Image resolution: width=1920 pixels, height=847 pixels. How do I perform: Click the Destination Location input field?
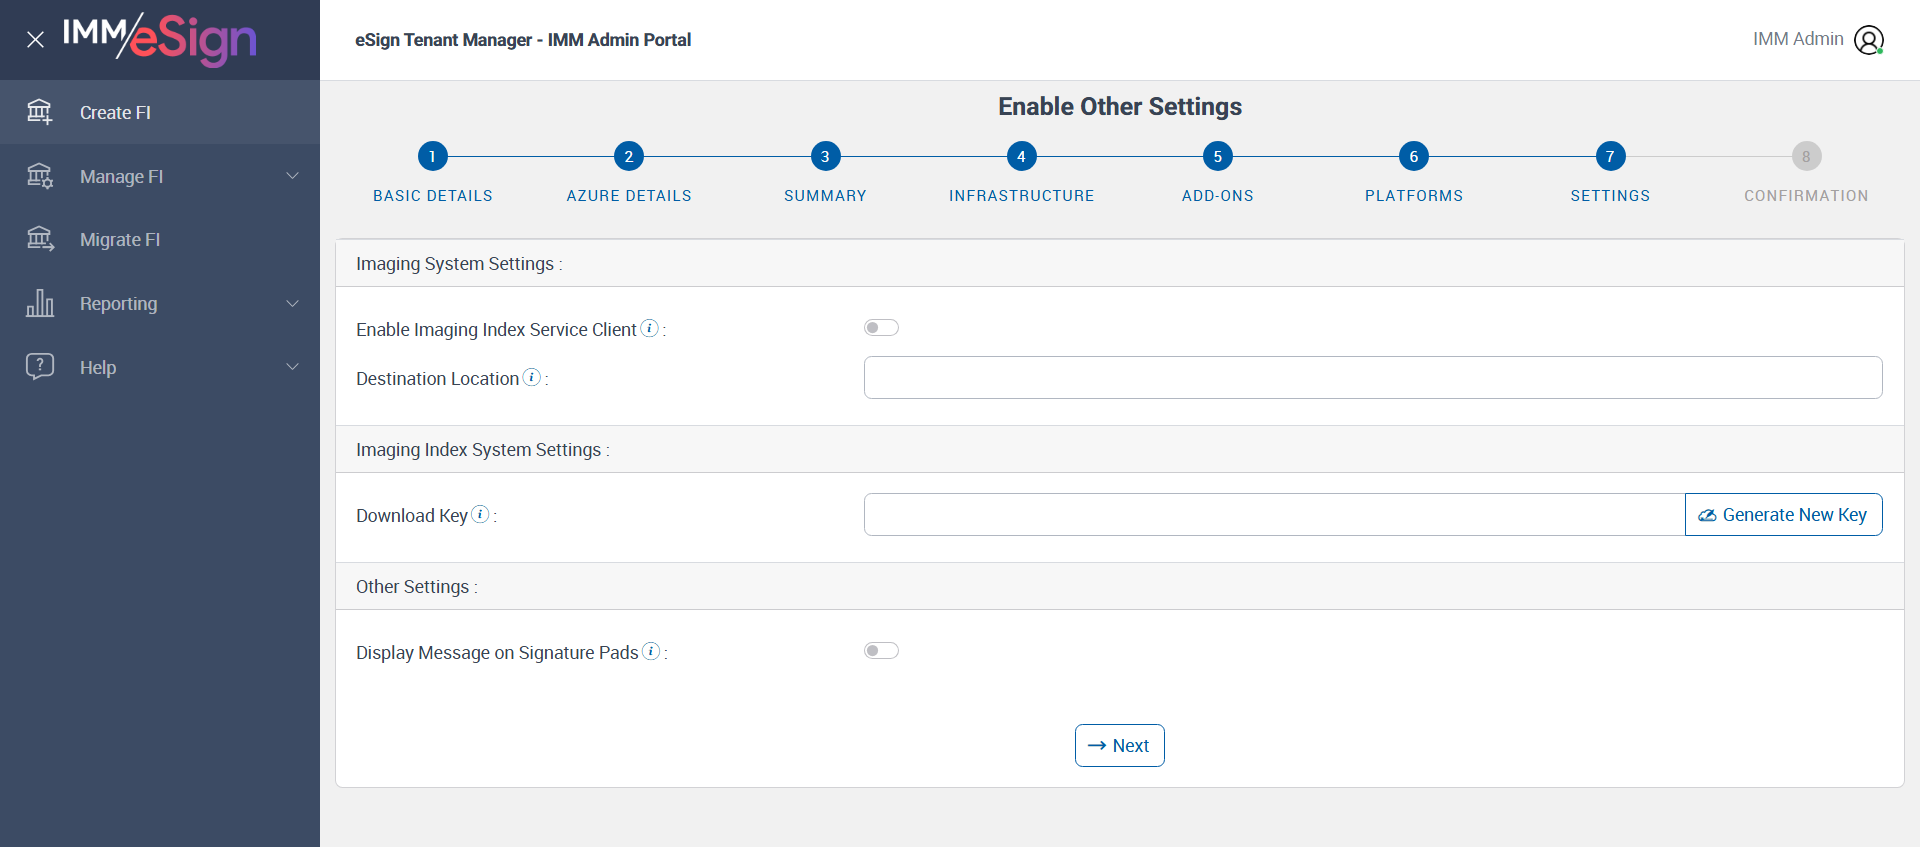click(x=1372, y=378)
